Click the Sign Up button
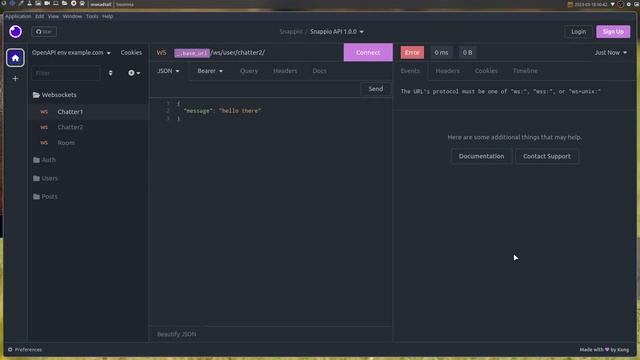Viewport: 640px width, 360px height. tap(613, 31)
